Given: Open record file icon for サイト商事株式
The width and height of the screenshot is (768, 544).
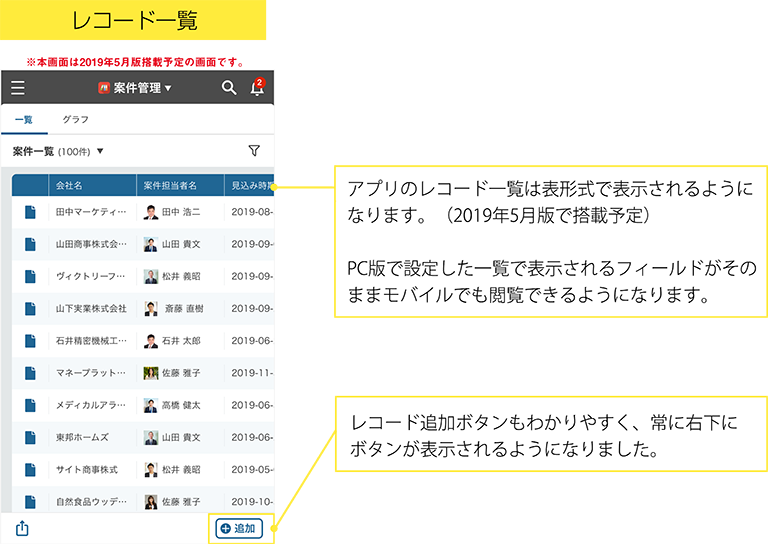Looking at the screenshot, I should pyautogui.click(x=30, y=470).
